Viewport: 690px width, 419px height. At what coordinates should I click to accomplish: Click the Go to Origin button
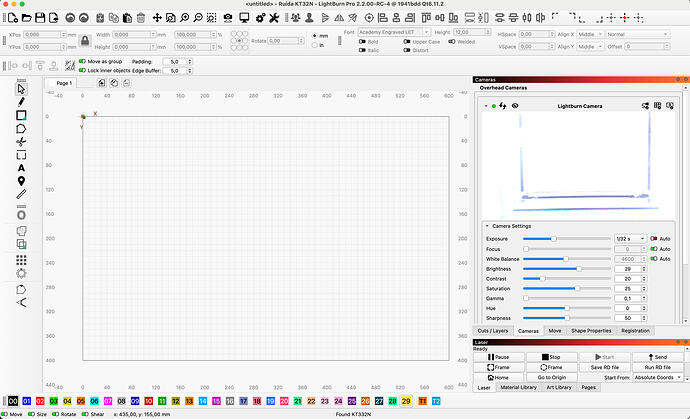pos(552,378)
